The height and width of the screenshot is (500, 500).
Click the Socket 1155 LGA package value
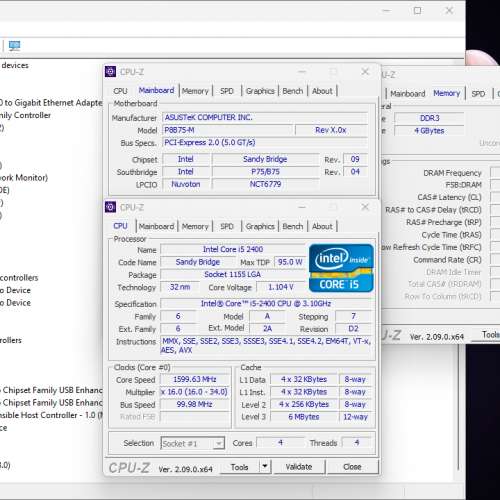233,274
